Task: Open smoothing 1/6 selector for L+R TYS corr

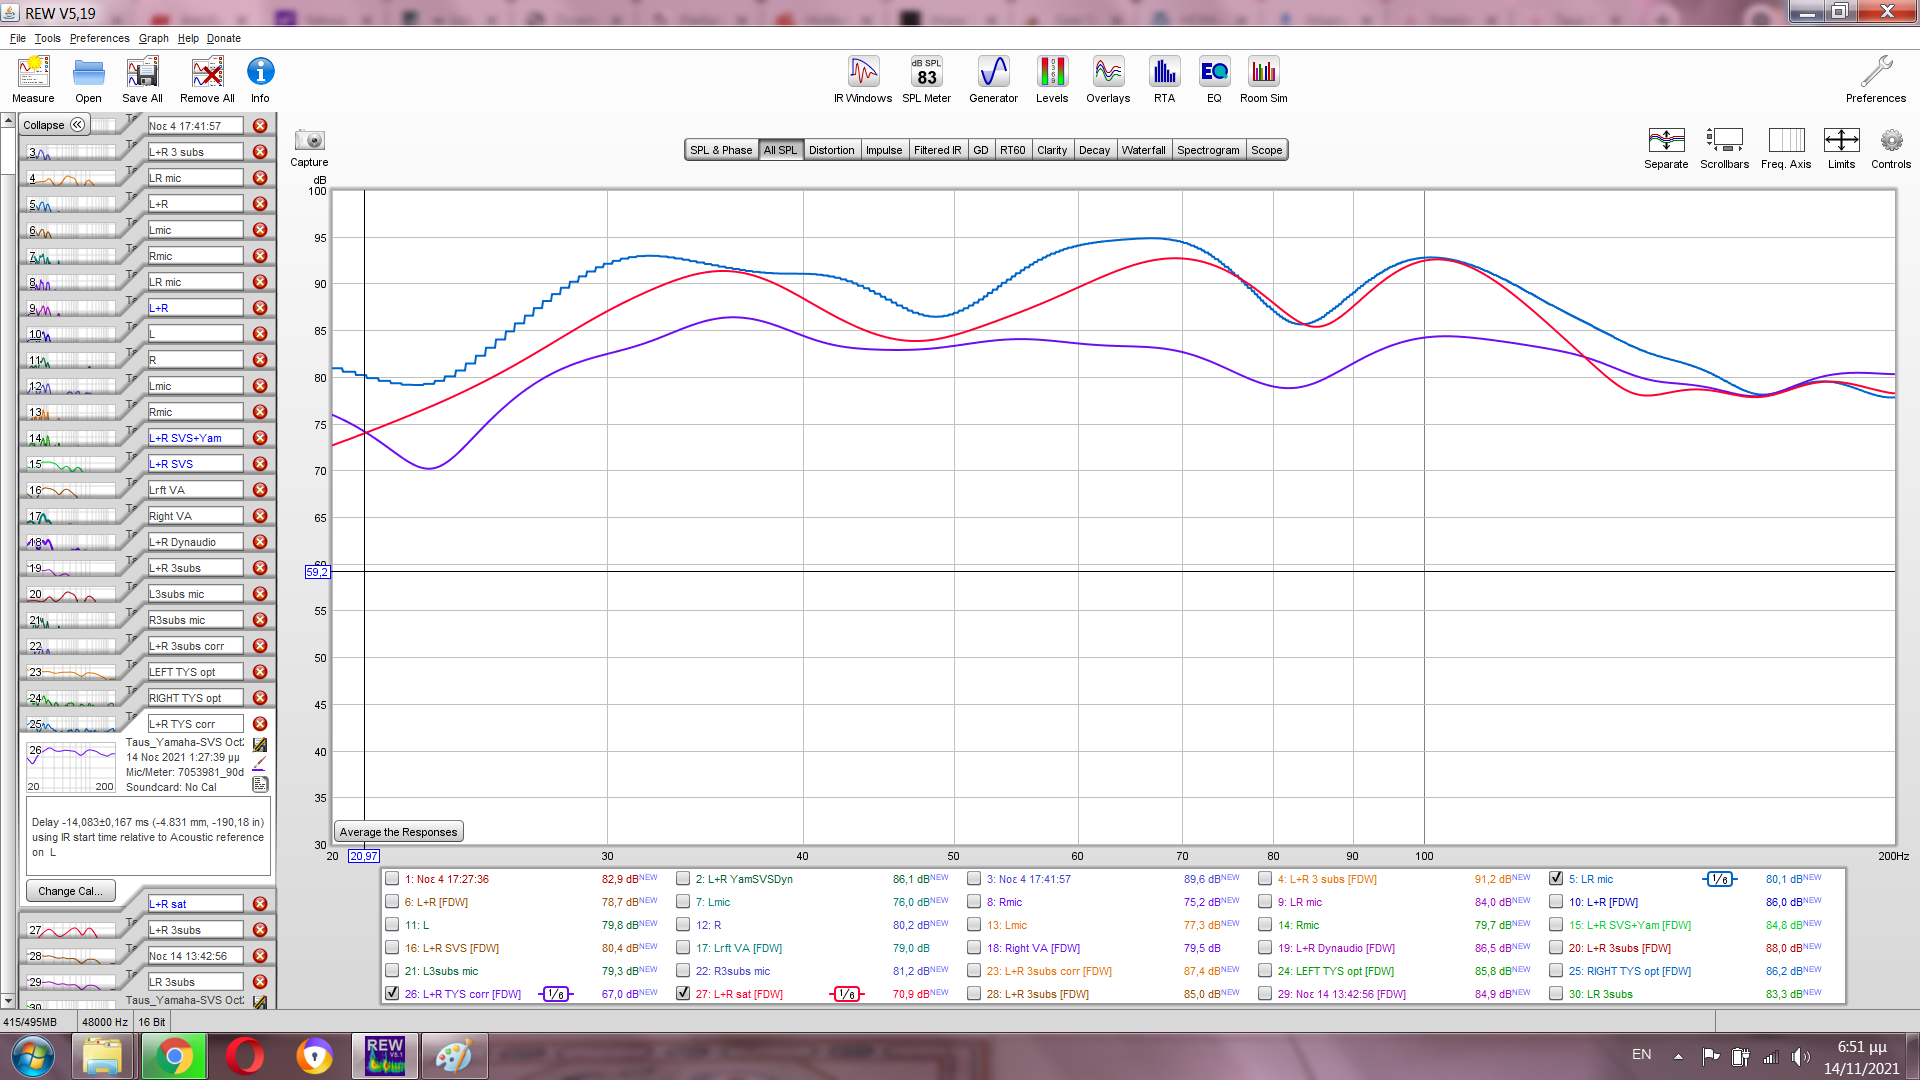Action: tap(555, 994)
